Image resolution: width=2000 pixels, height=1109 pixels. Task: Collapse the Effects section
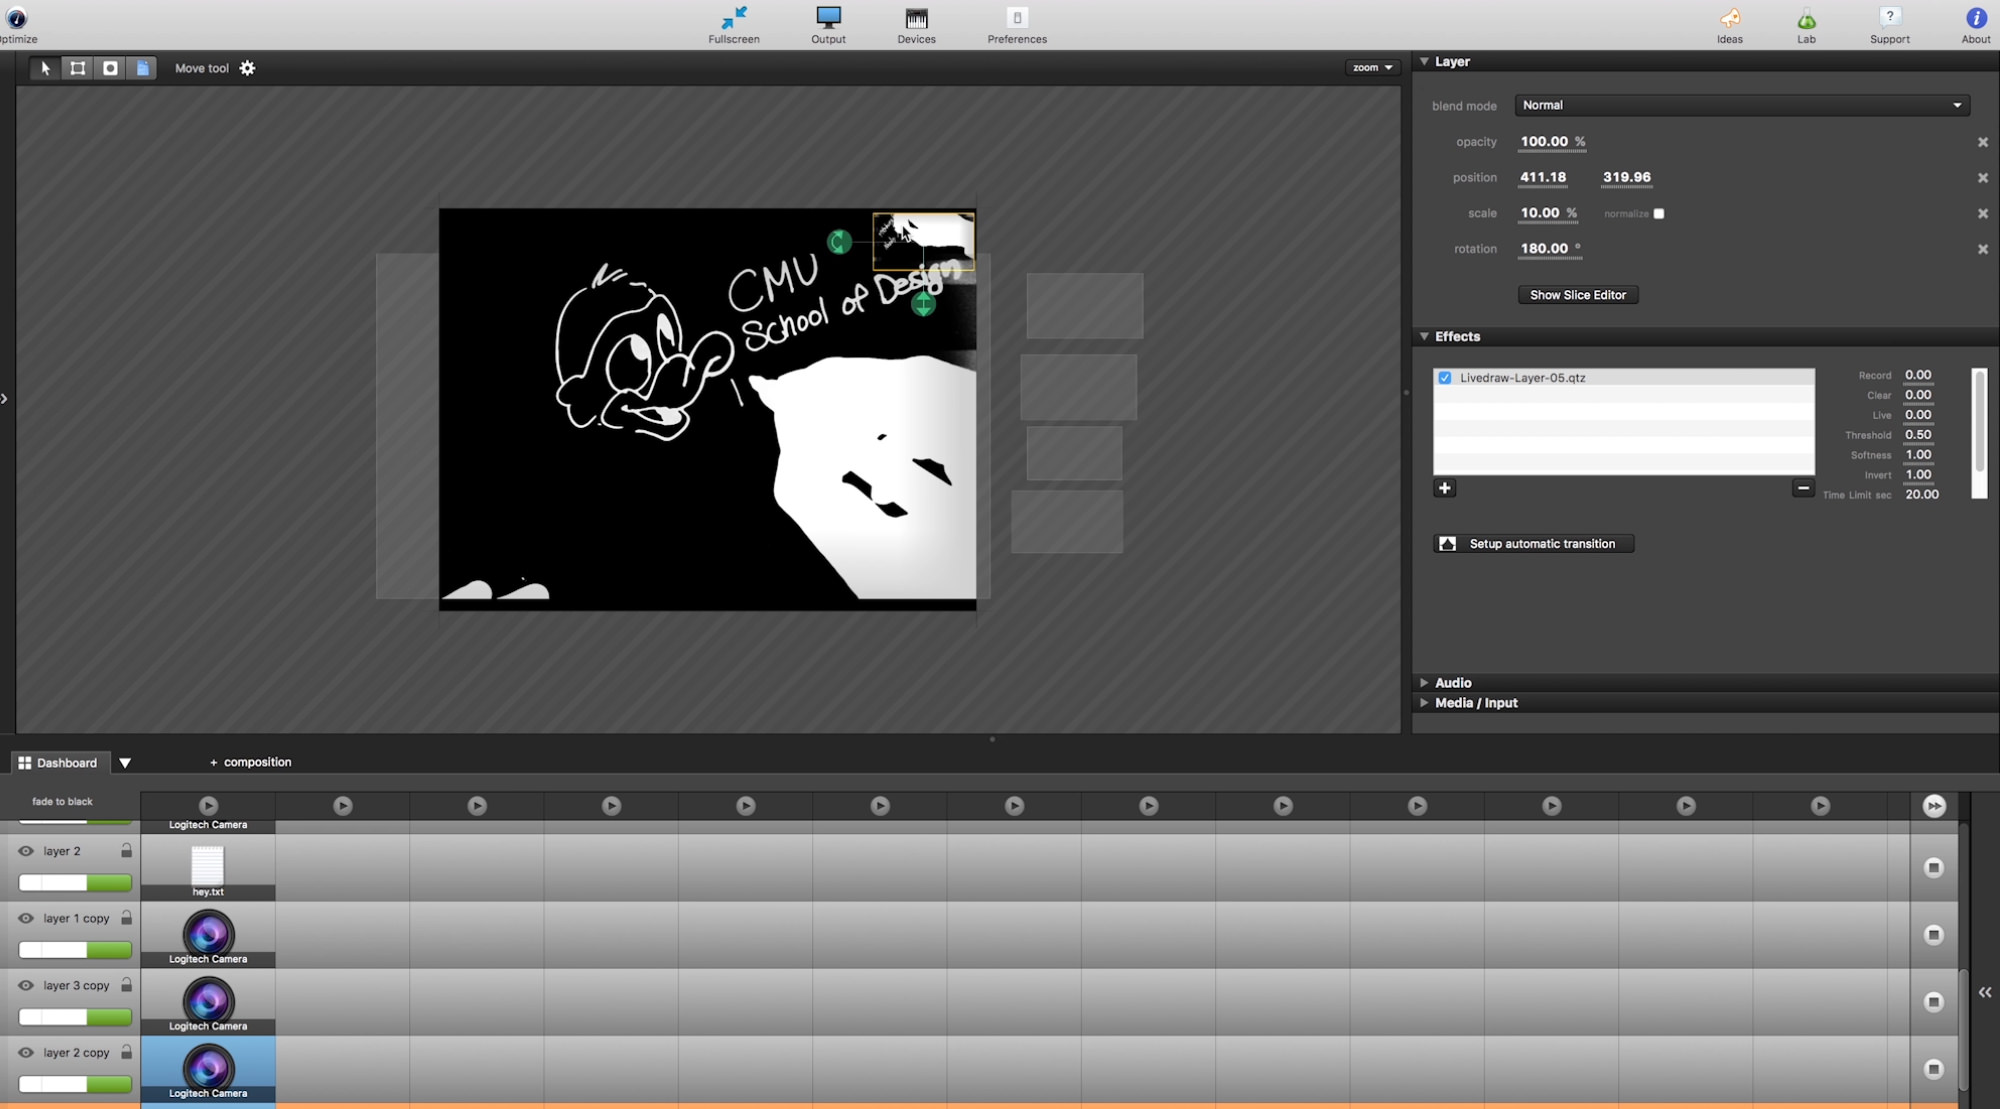(x=1424, y=337)
